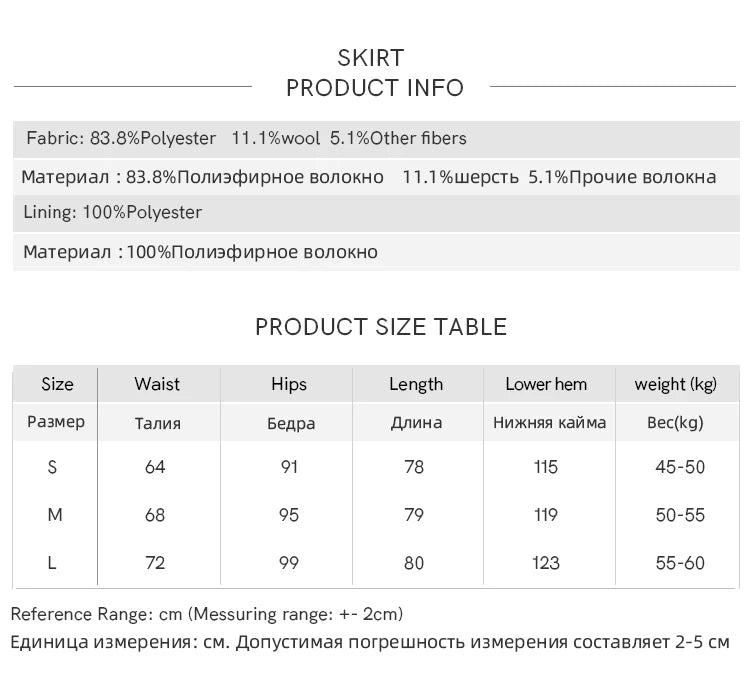
Task: Click lower hem value 115
Action: pyautogui.click(x=546, y=467)
